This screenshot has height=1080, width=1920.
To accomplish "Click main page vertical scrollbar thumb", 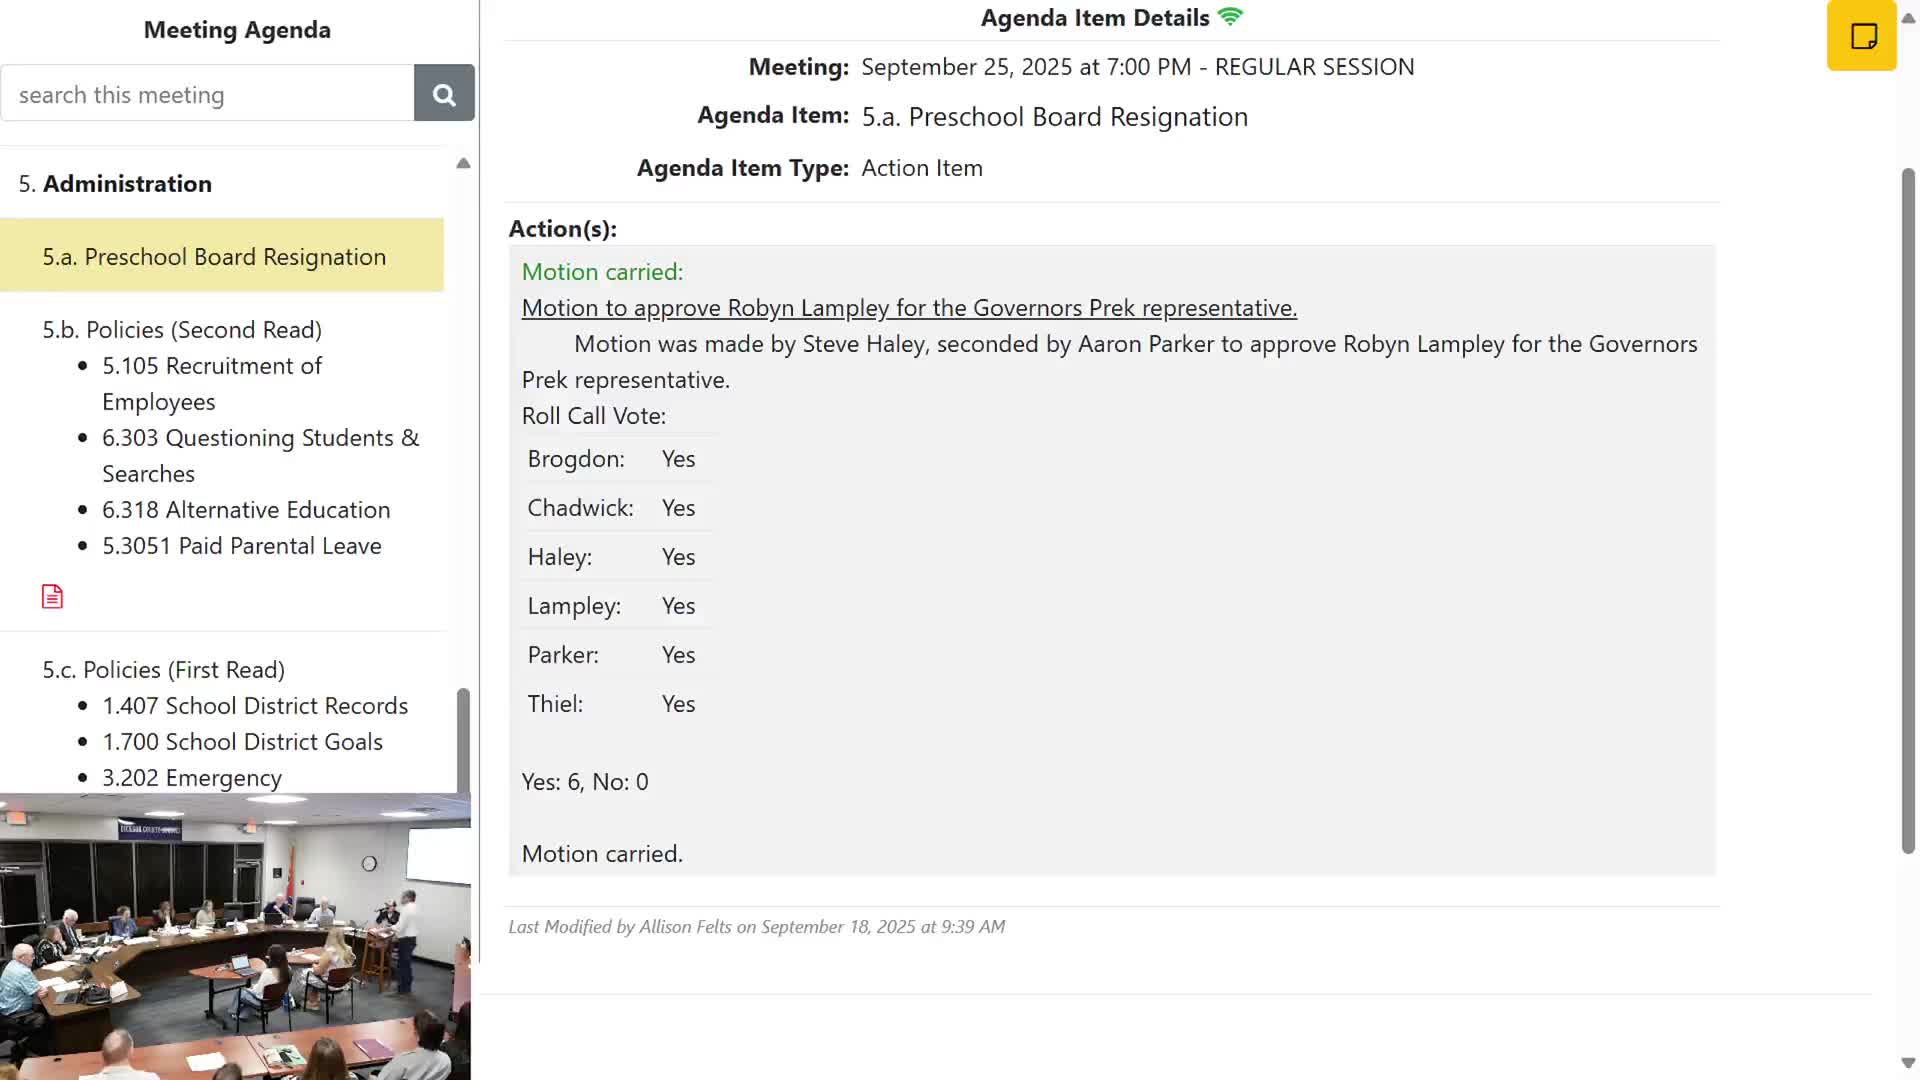I will pyautogui.click(x=1908, y=510).
